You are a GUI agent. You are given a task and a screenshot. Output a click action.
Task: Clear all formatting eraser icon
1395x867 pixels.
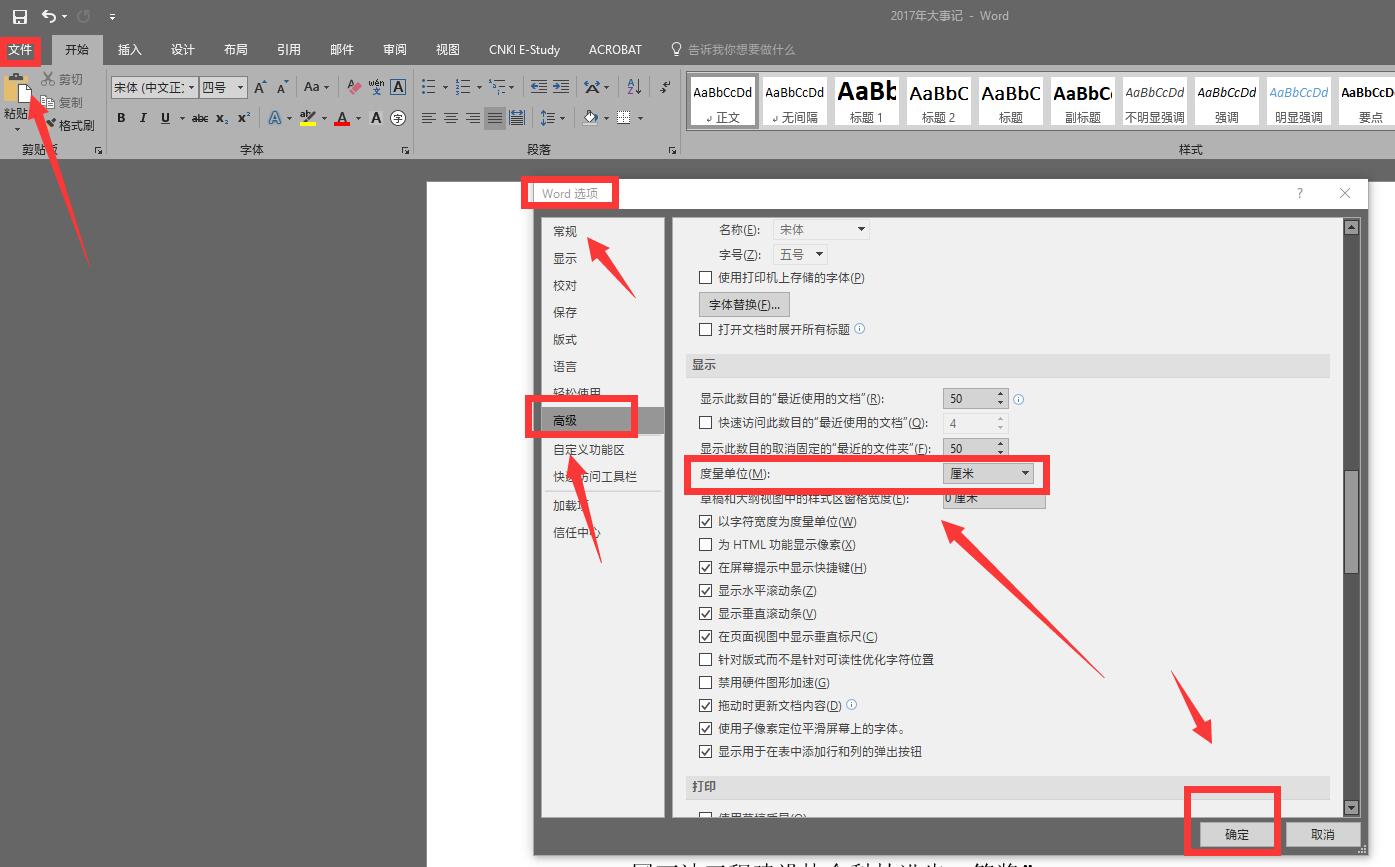pos(354,88)
